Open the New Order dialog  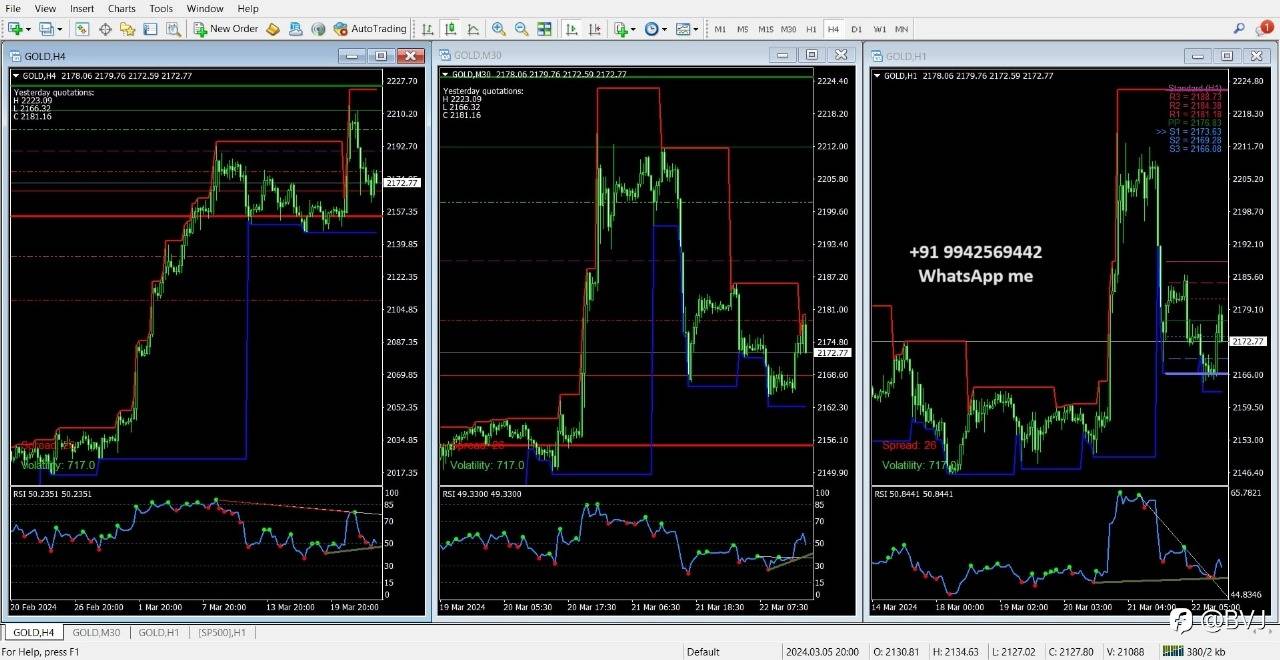click(x=226, y=29)
